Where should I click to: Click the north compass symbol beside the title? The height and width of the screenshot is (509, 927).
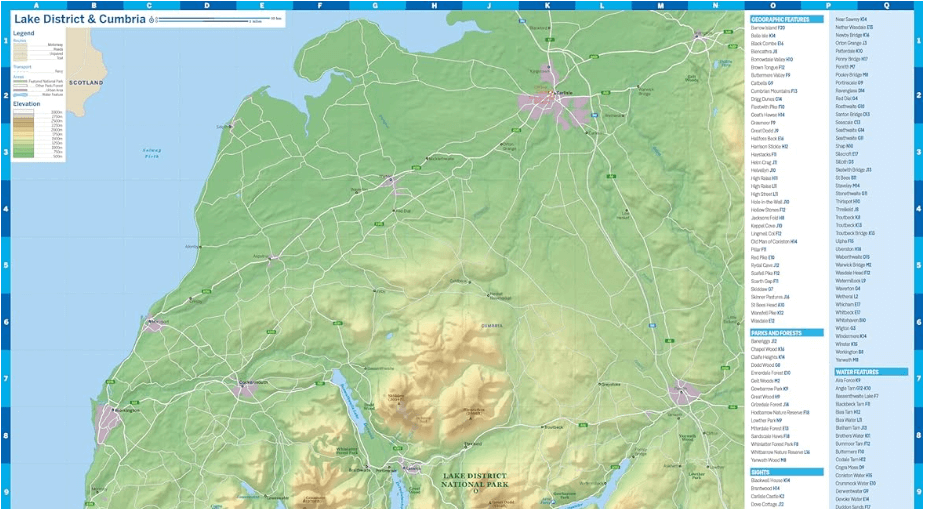pos(152,20)
